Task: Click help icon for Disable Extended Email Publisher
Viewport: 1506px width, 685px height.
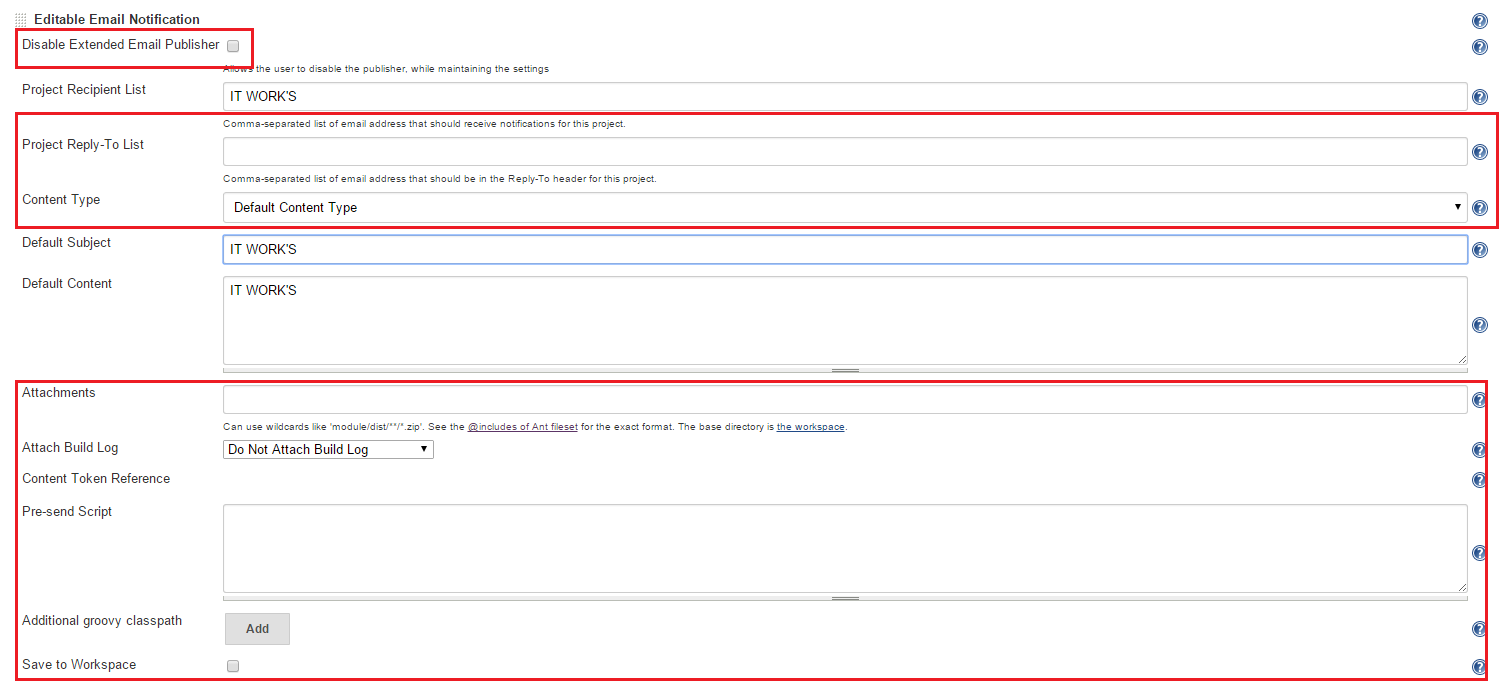Action: [x=1479, y=47]
